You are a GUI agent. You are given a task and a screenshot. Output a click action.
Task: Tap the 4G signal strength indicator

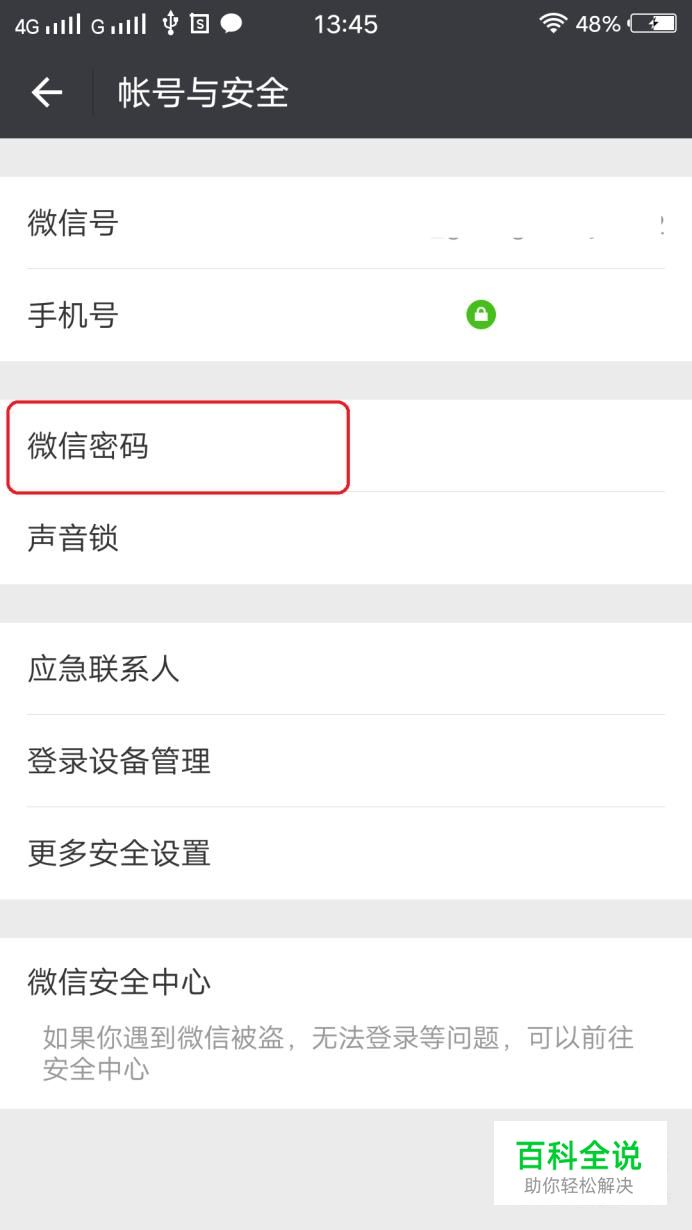click(x=47, y=24)
